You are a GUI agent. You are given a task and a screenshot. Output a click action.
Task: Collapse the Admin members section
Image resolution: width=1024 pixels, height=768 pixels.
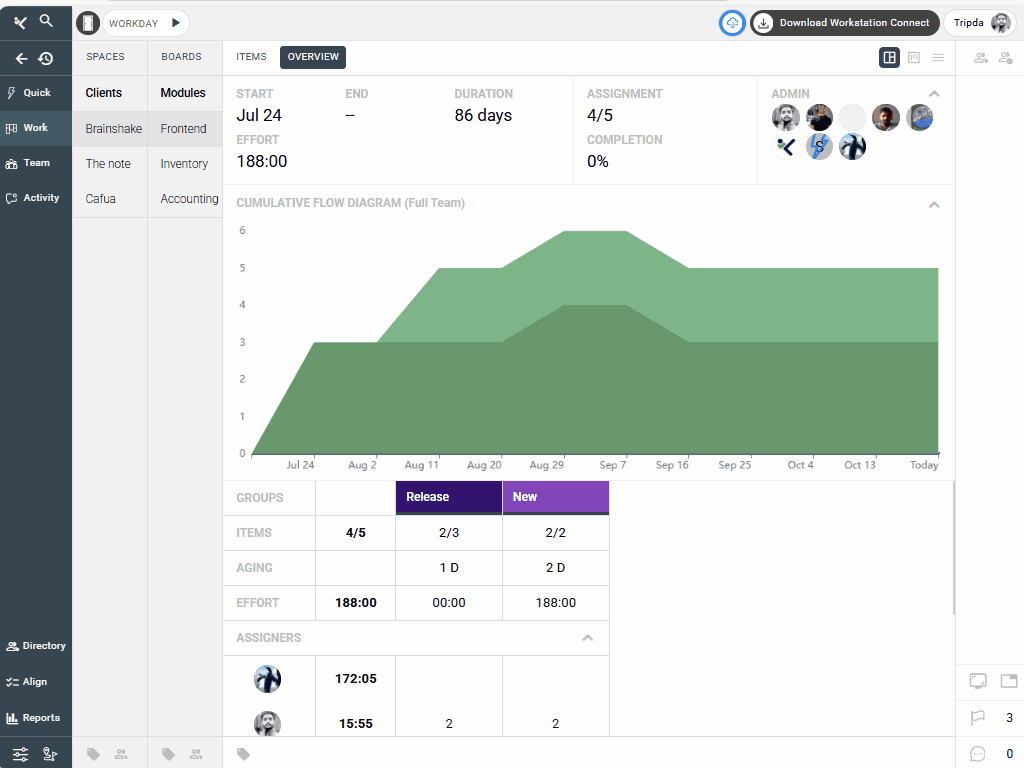[x=934, y=94]
